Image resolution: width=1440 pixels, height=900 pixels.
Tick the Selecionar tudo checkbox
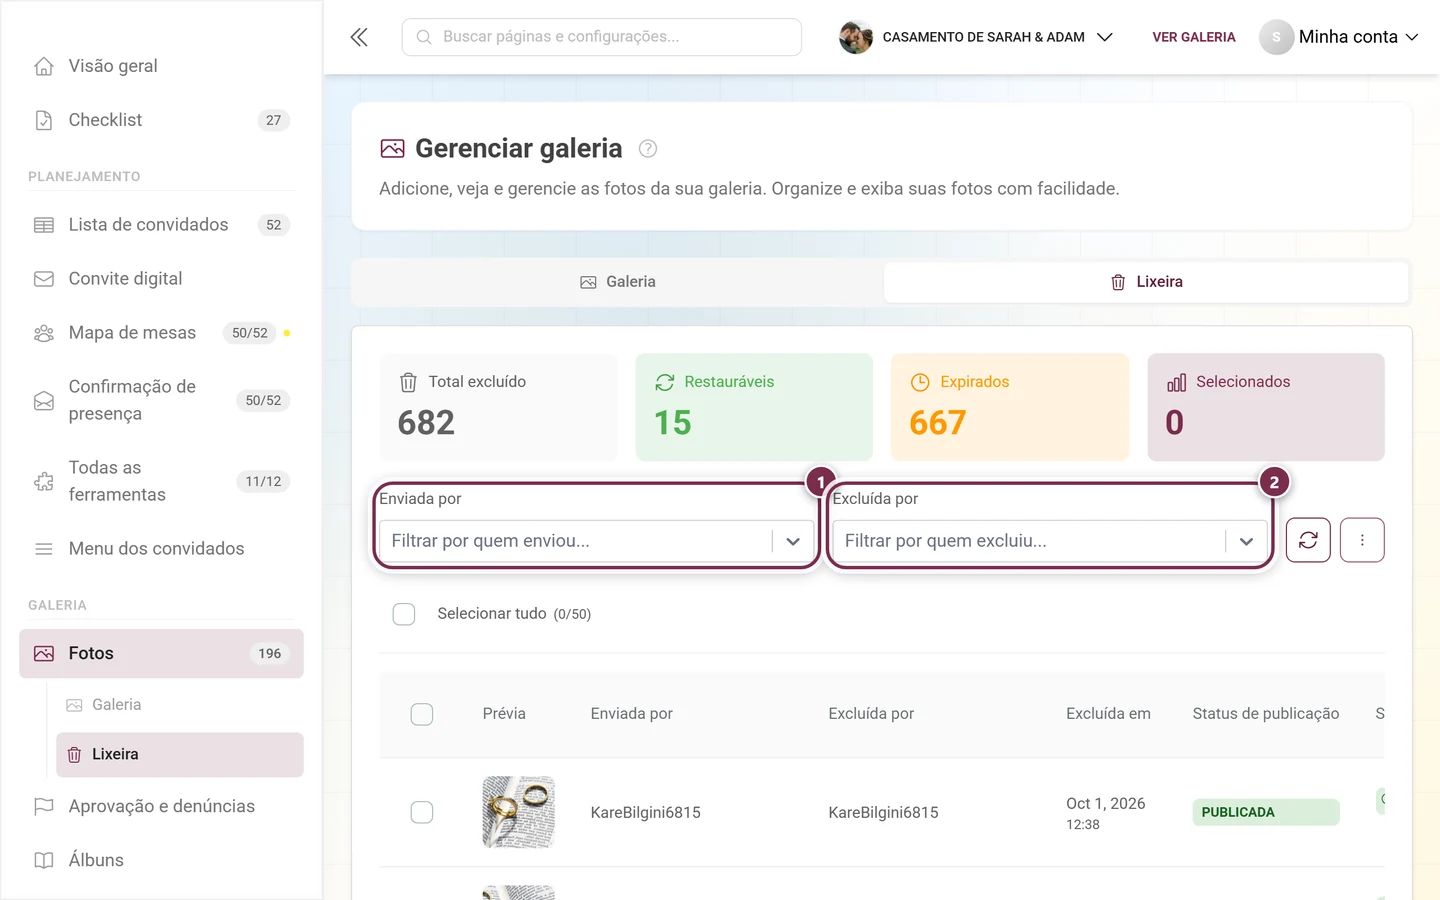coord(404,614)
